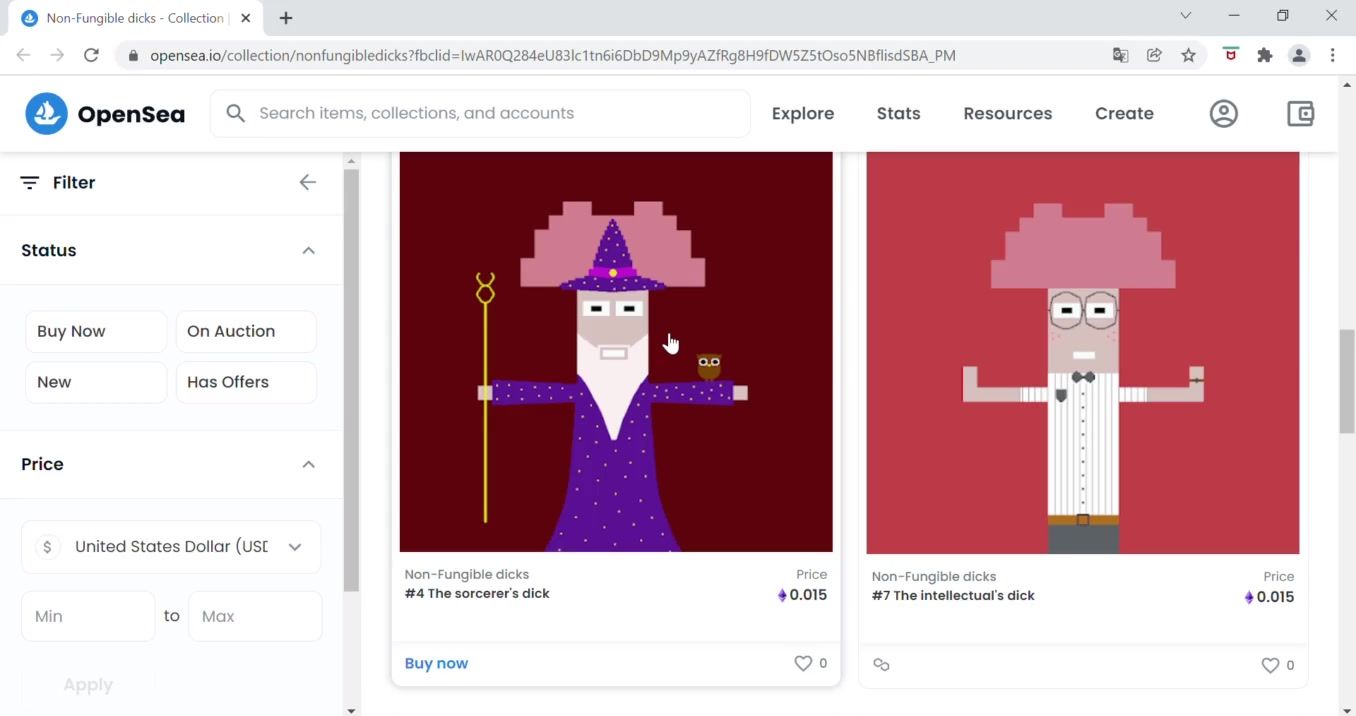Open the Create link
This screenshot has height=716, width=1356.
point(1124,114)
